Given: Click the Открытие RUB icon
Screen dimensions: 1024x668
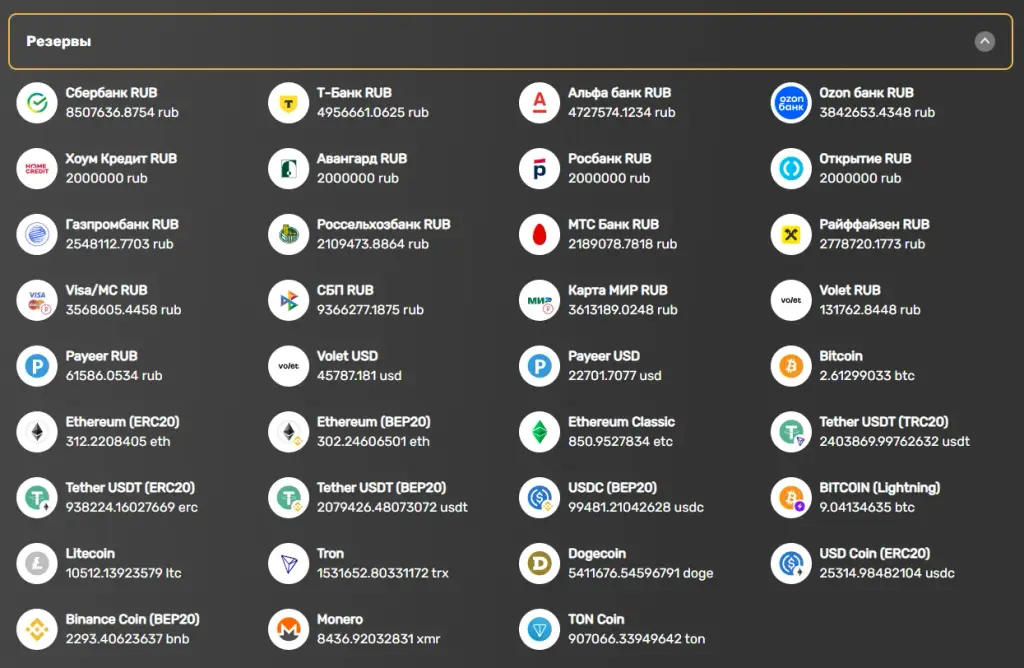Looking at the screenshot, I should tap(791, 168).
